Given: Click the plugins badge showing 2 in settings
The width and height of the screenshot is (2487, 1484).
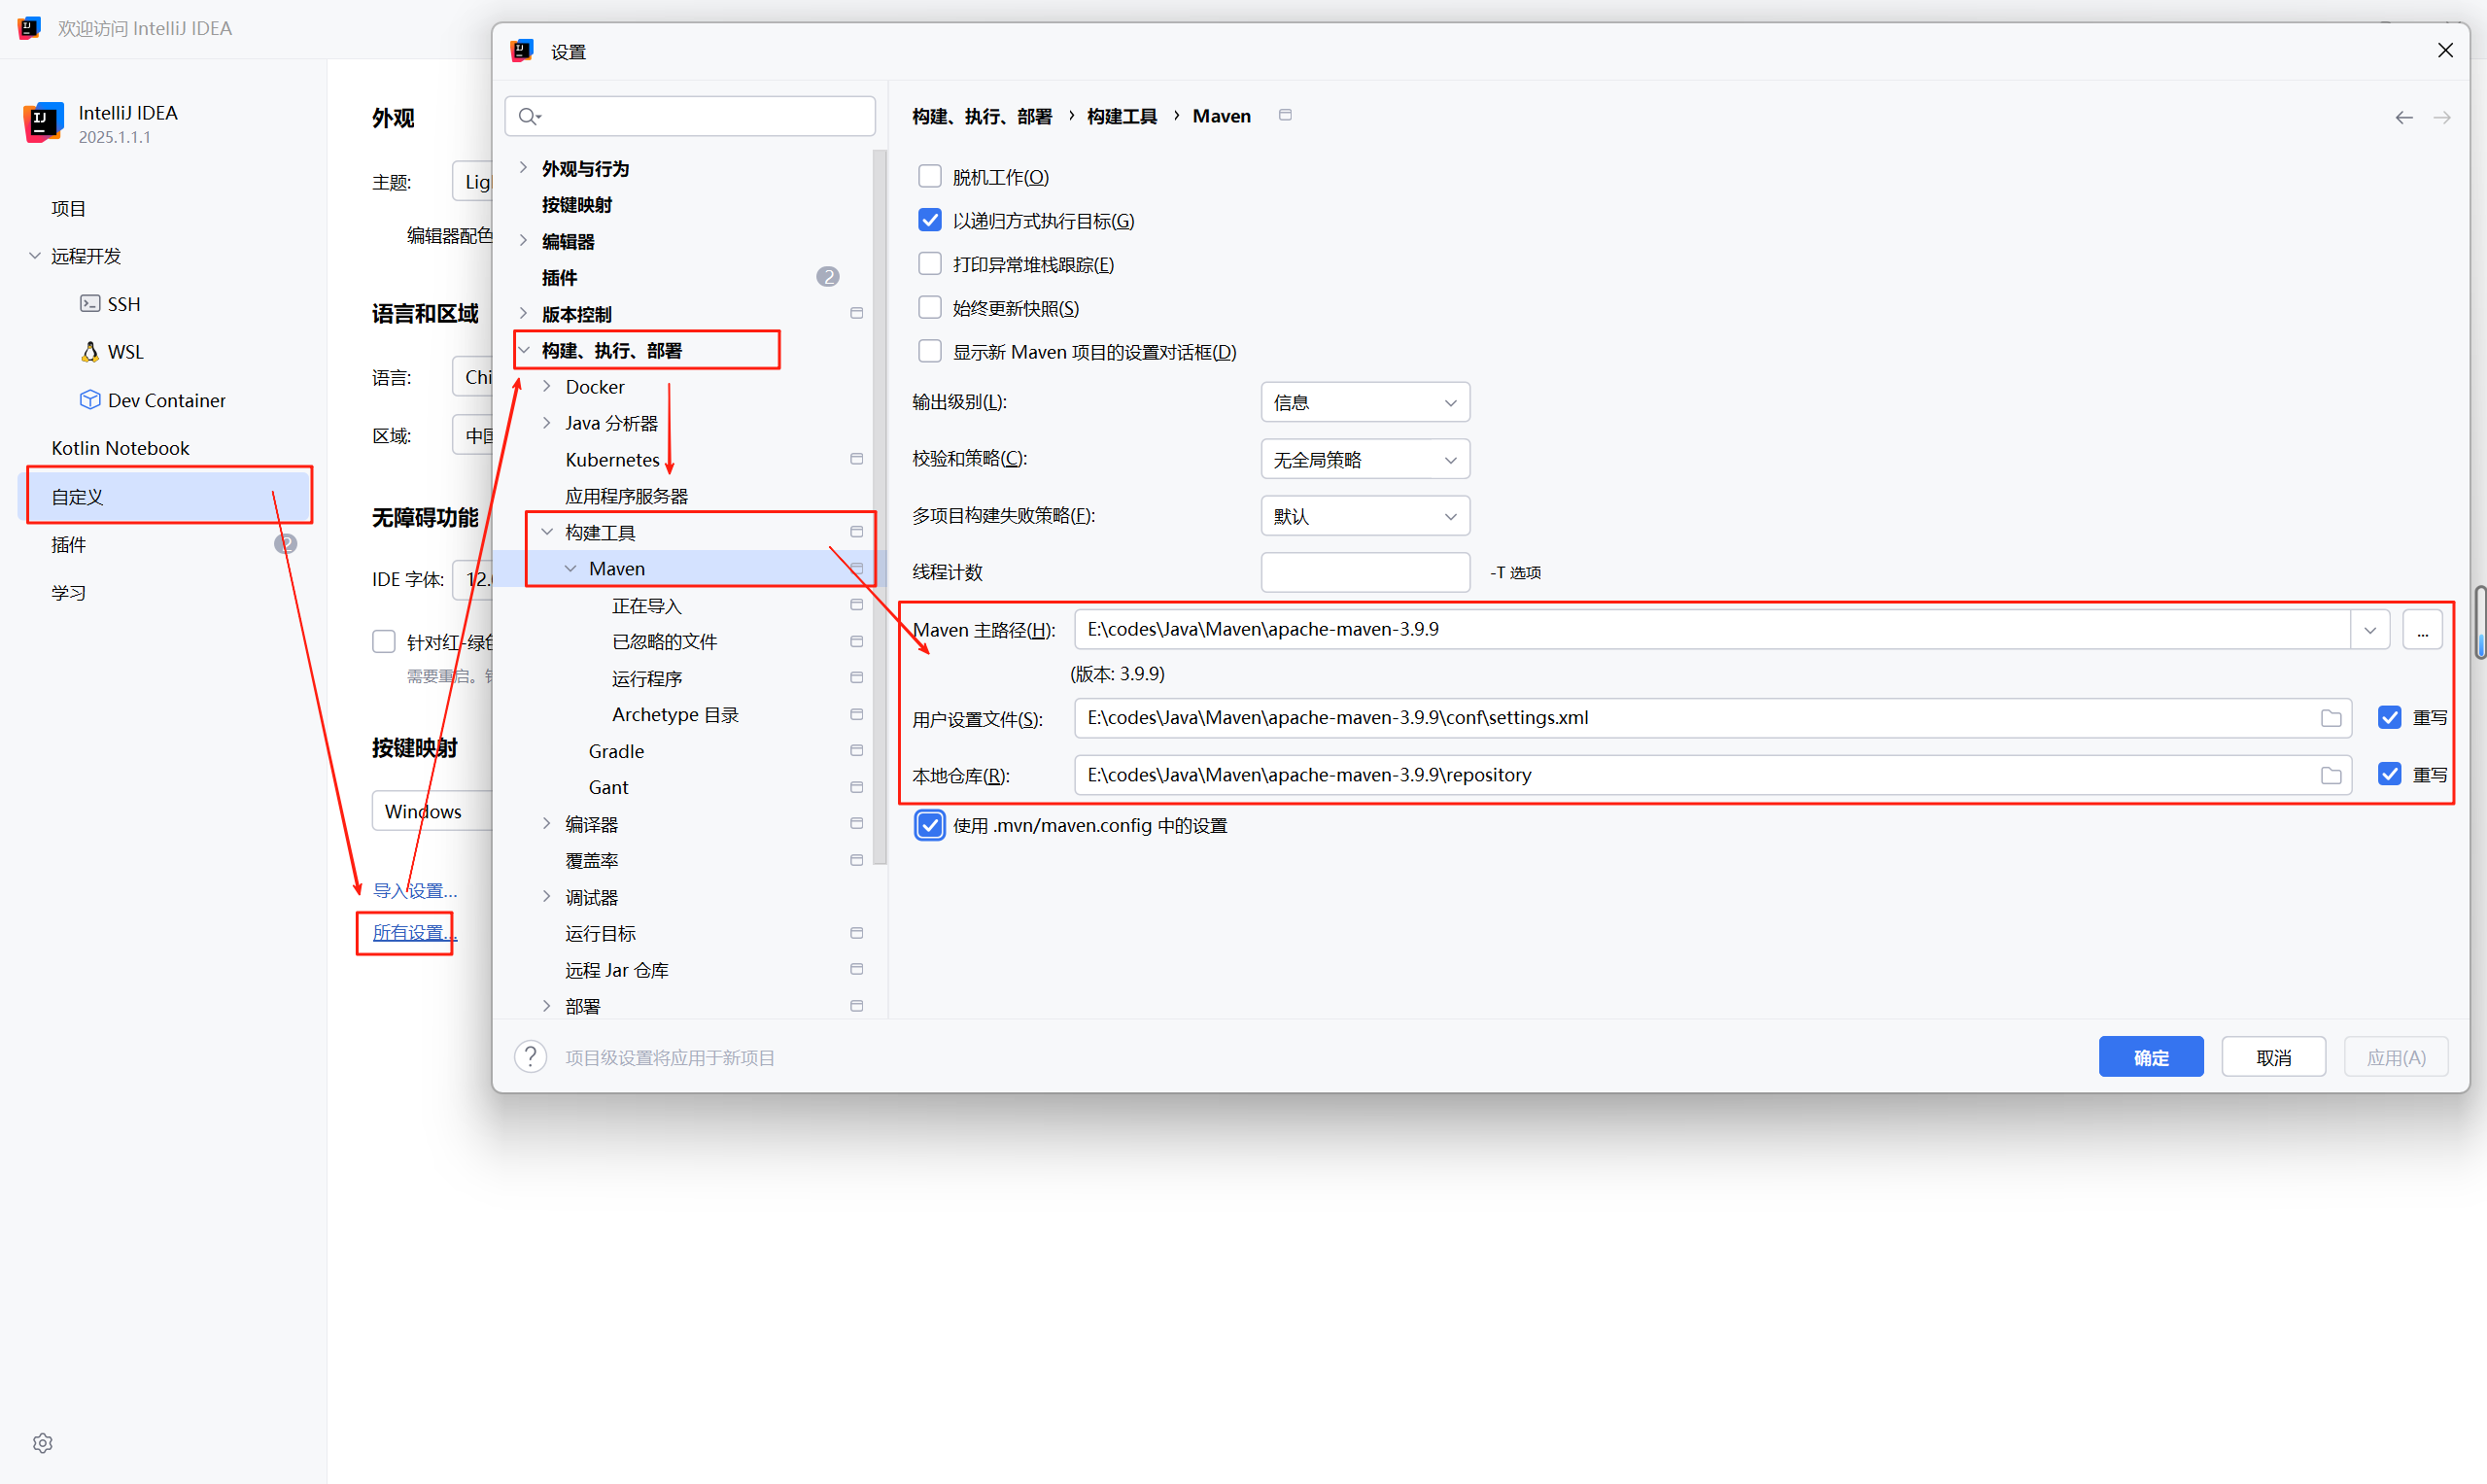Looking at the screenshot, I should point(827,276).
